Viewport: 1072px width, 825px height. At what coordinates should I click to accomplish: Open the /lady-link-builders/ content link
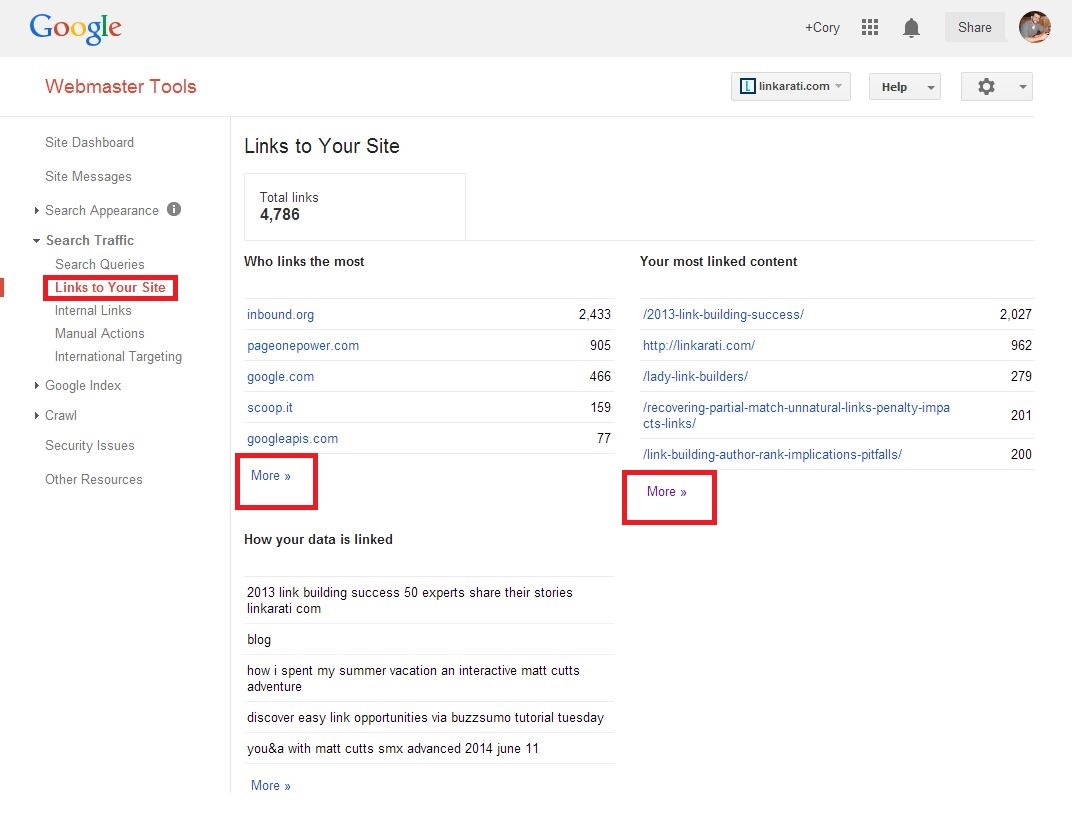[695, 376]
